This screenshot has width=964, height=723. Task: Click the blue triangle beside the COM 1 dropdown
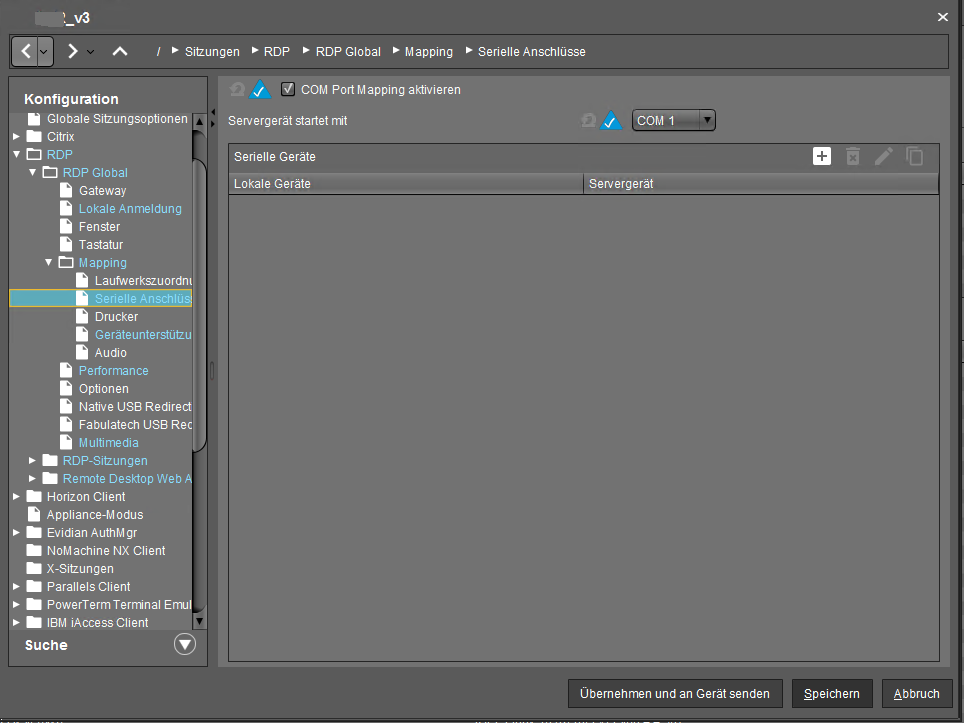[611, 121]
